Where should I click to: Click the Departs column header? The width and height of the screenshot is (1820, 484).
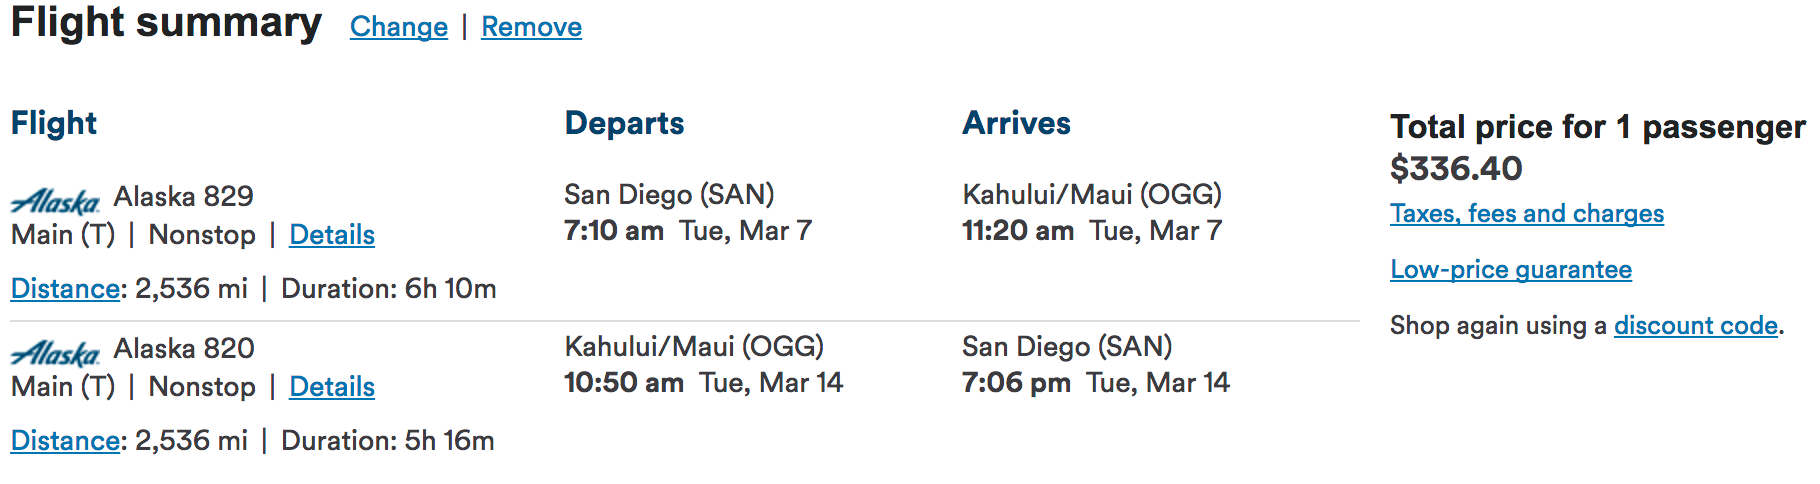pyautogui.click(x=624, y=123)
